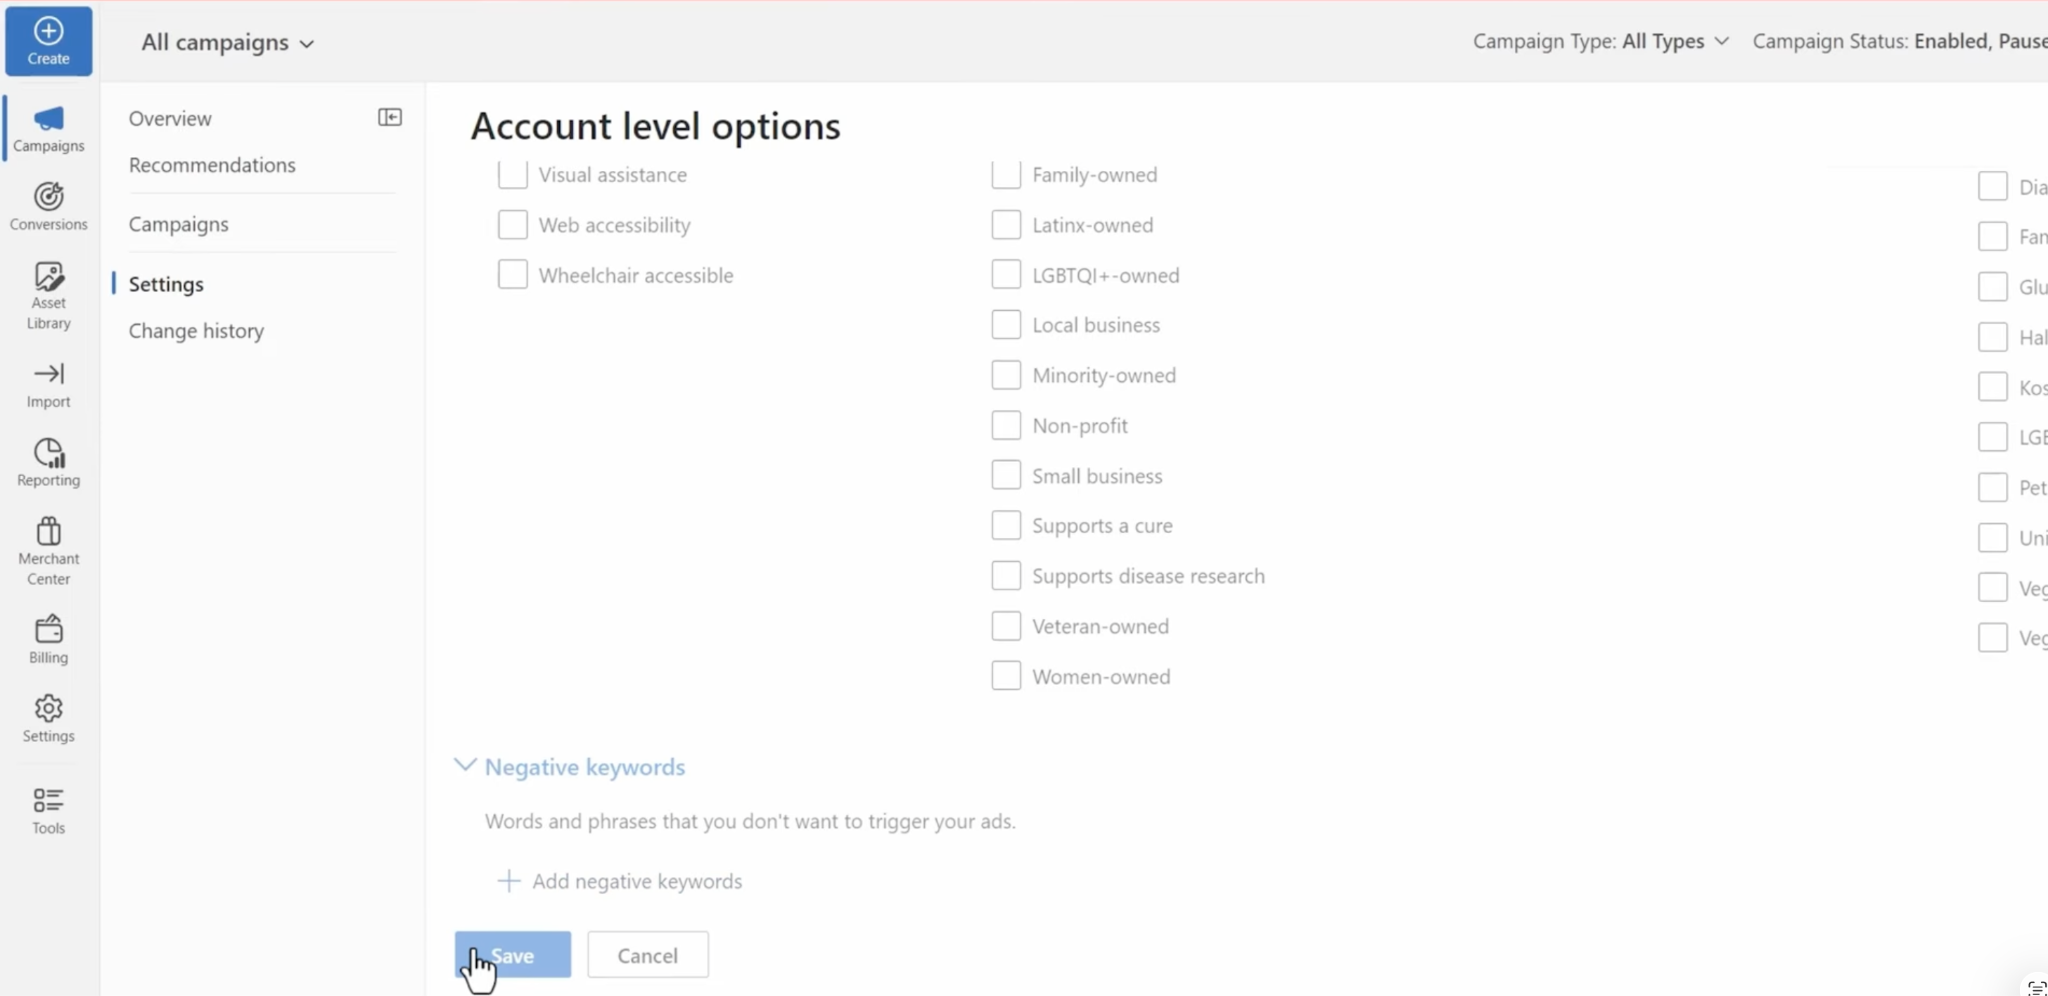2048x996 pixels.
Task: Go to Recommendations in side menu
Action: [x=212, y=165]
